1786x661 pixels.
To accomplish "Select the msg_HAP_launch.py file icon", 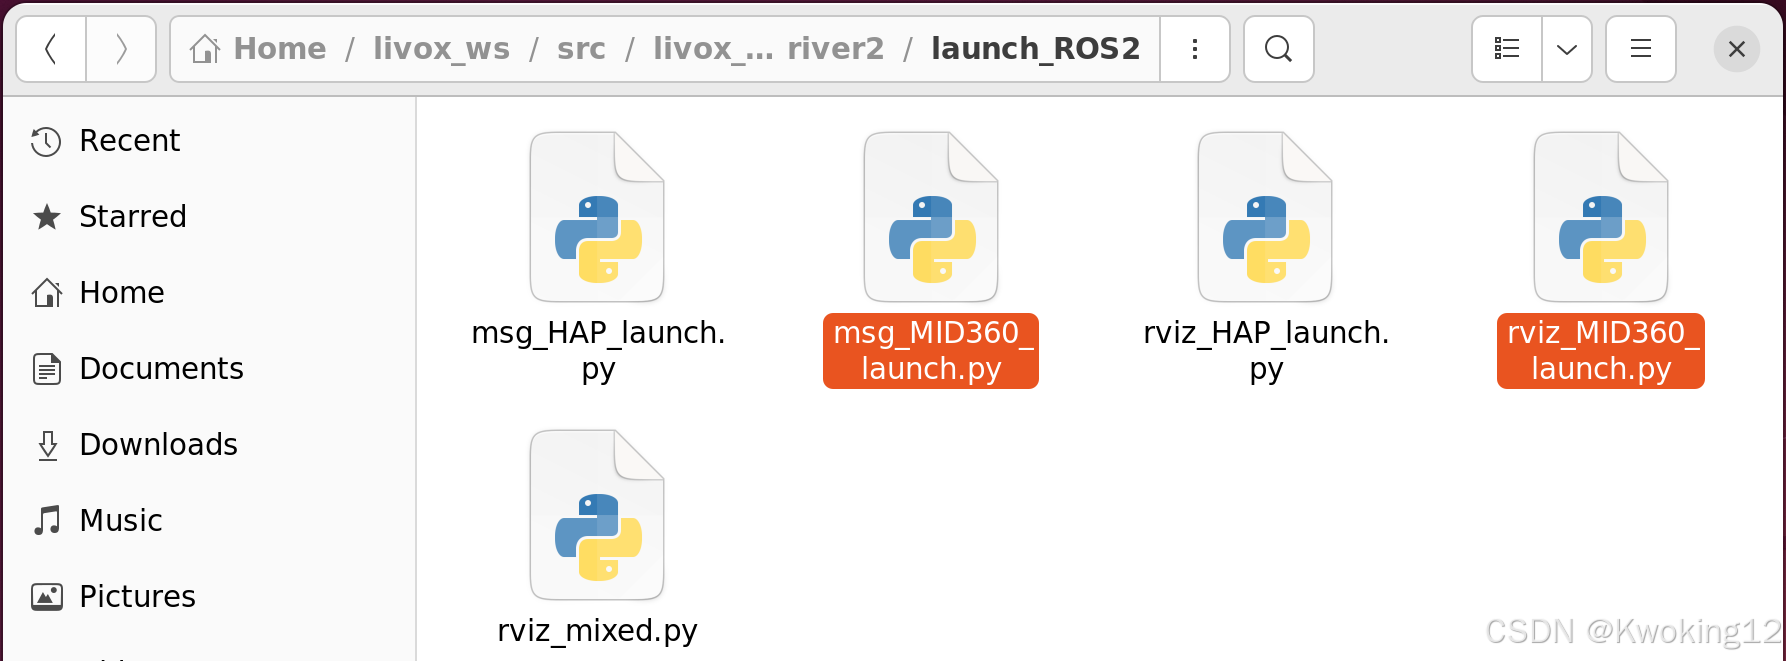I will pos(597,217).
